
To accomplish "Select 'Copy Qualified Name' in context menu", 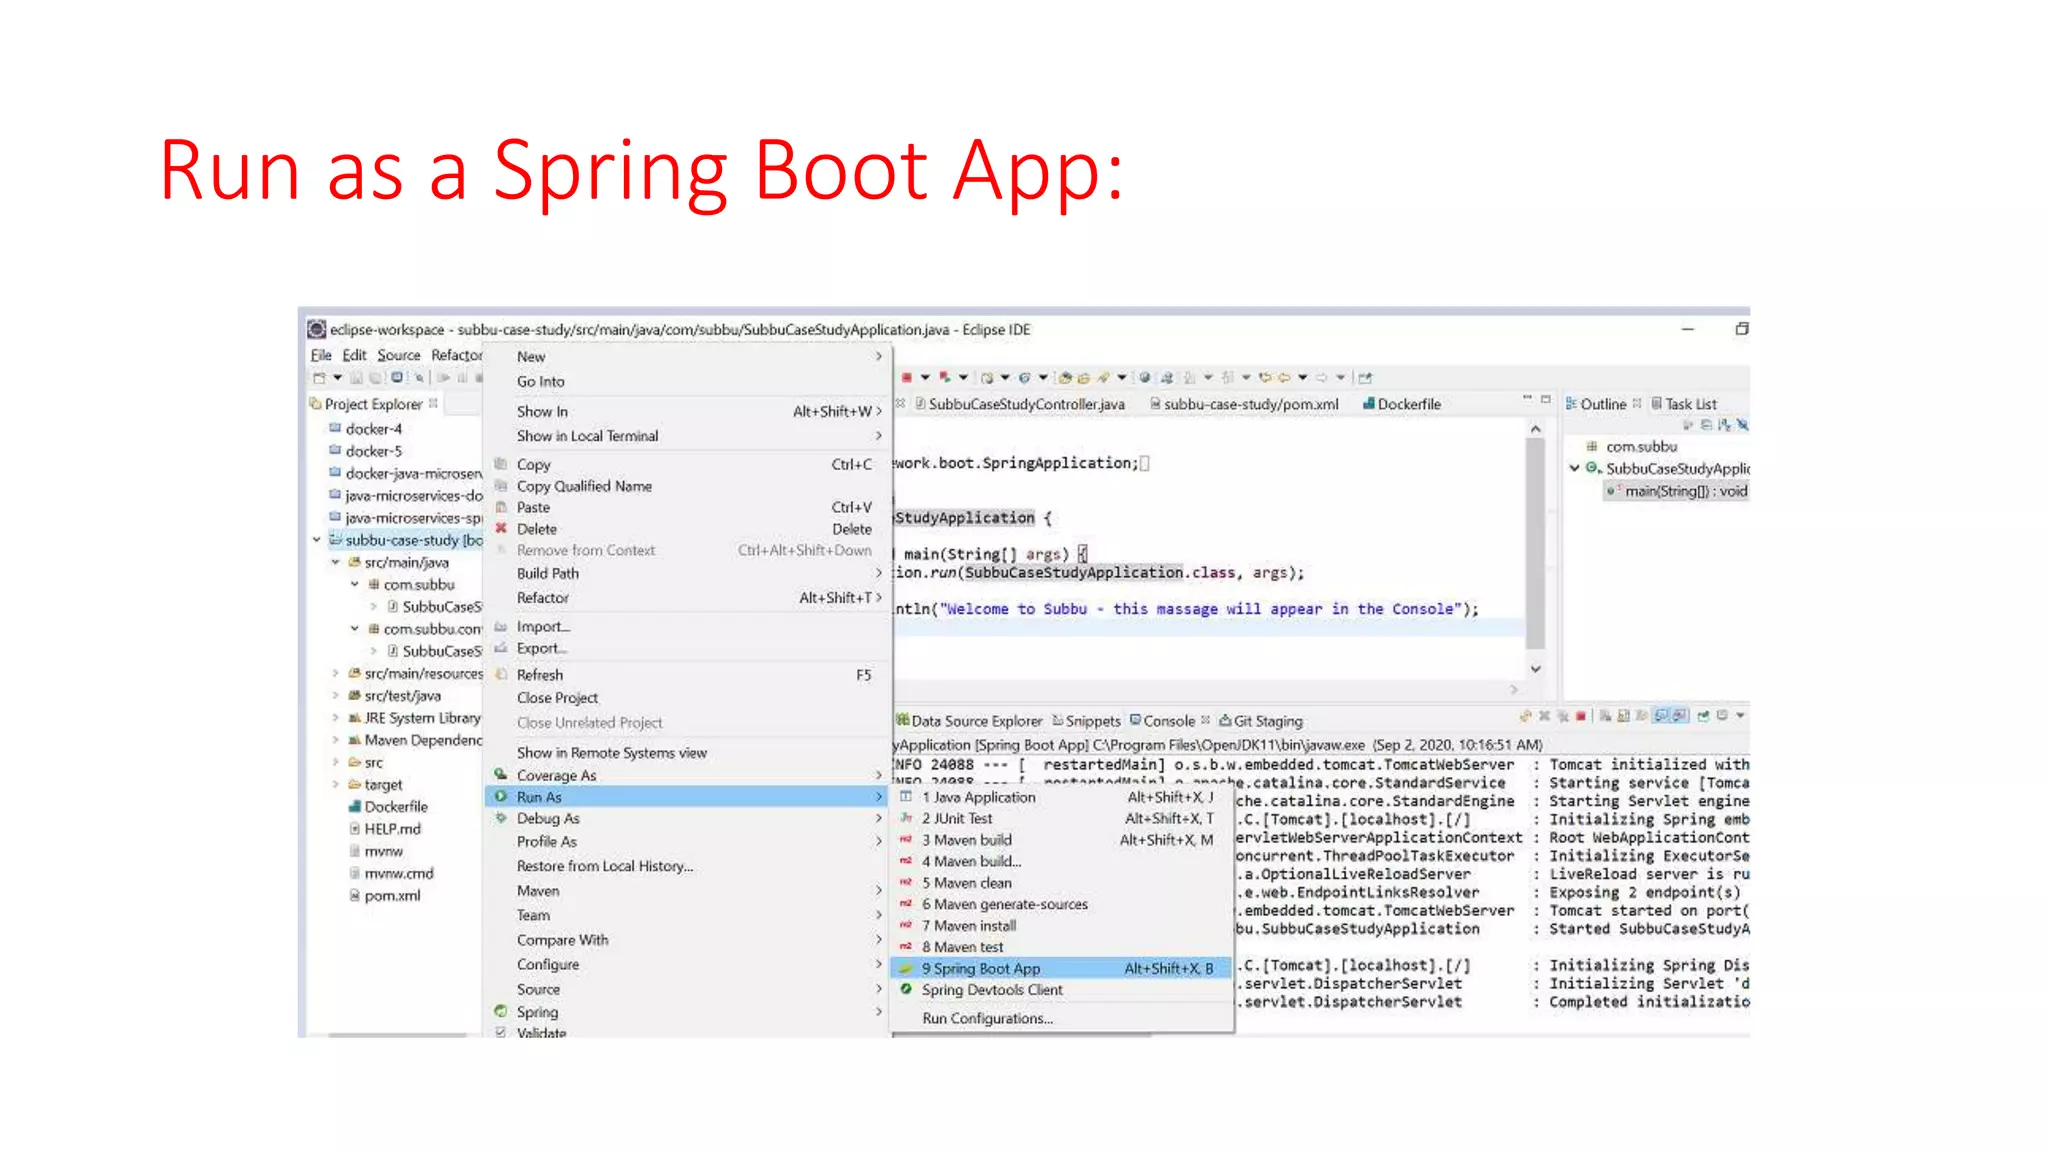I will 688,486.
